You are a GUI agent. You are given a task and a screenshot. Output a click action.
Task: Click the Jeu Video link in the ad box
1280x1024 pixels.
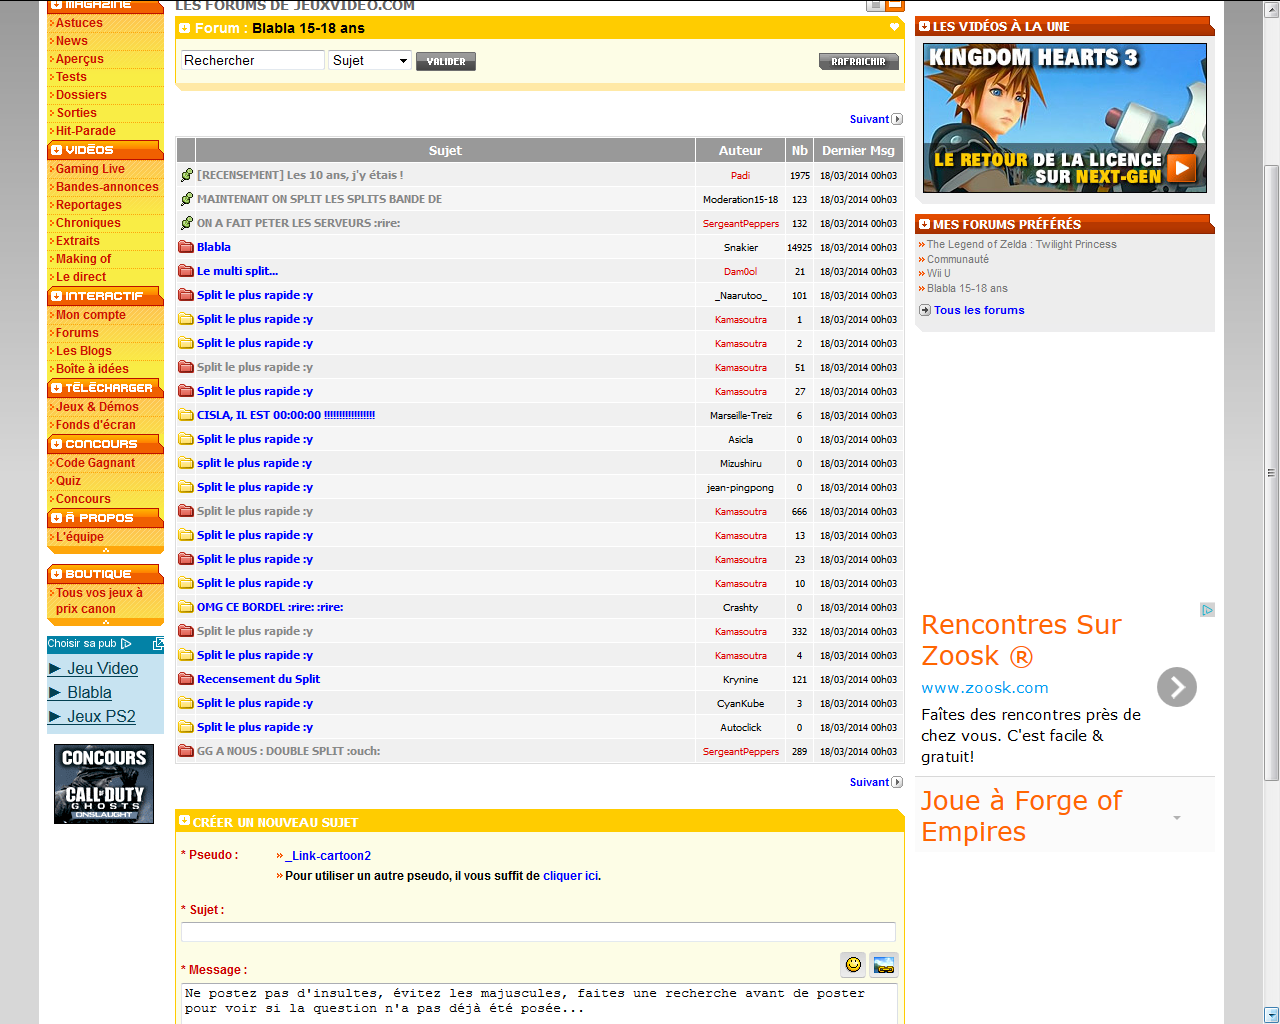(103, 668)
